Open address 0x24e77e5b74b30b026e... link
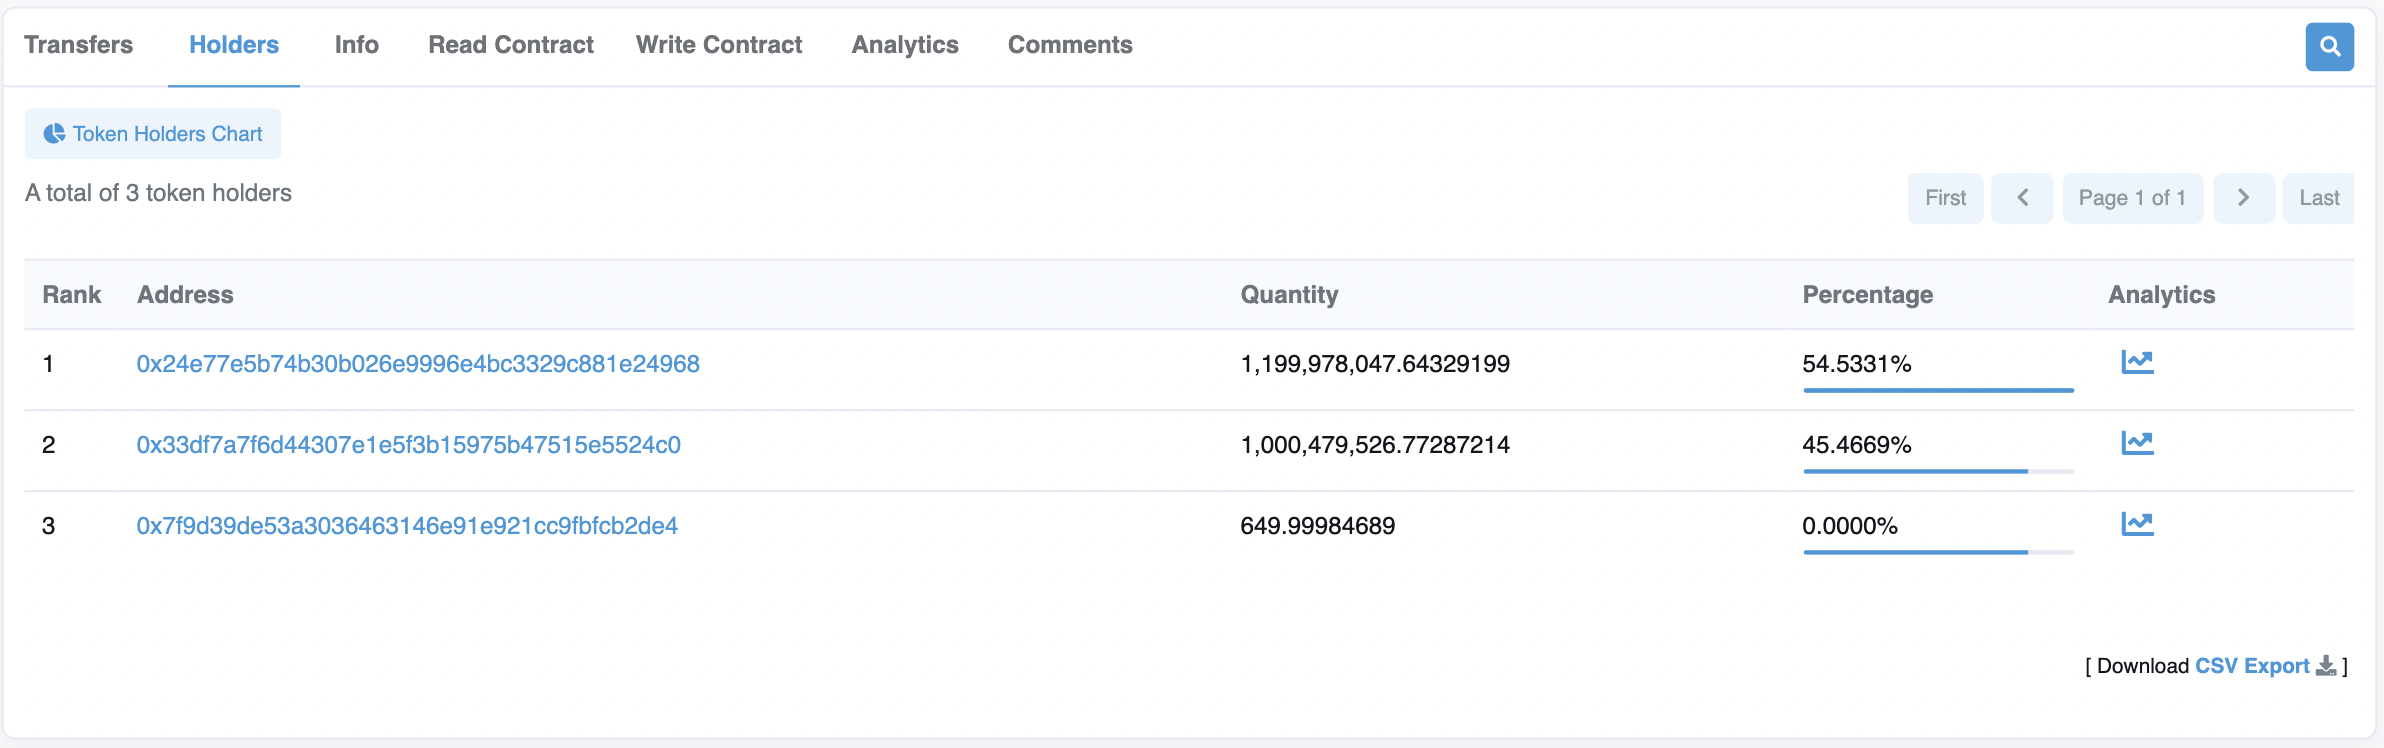Viewport: 2384px width, 748px height. (x=418, y=364)
